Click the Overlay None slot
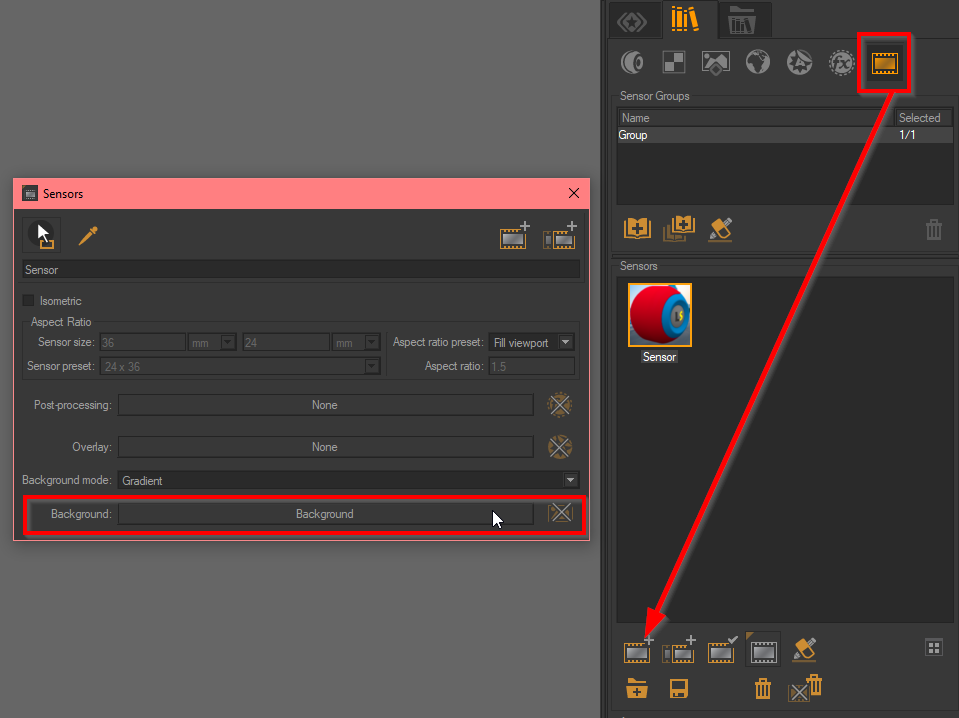The width and height of the screenshot is (959, 718). pyautogui.click(x=325, y=447)
